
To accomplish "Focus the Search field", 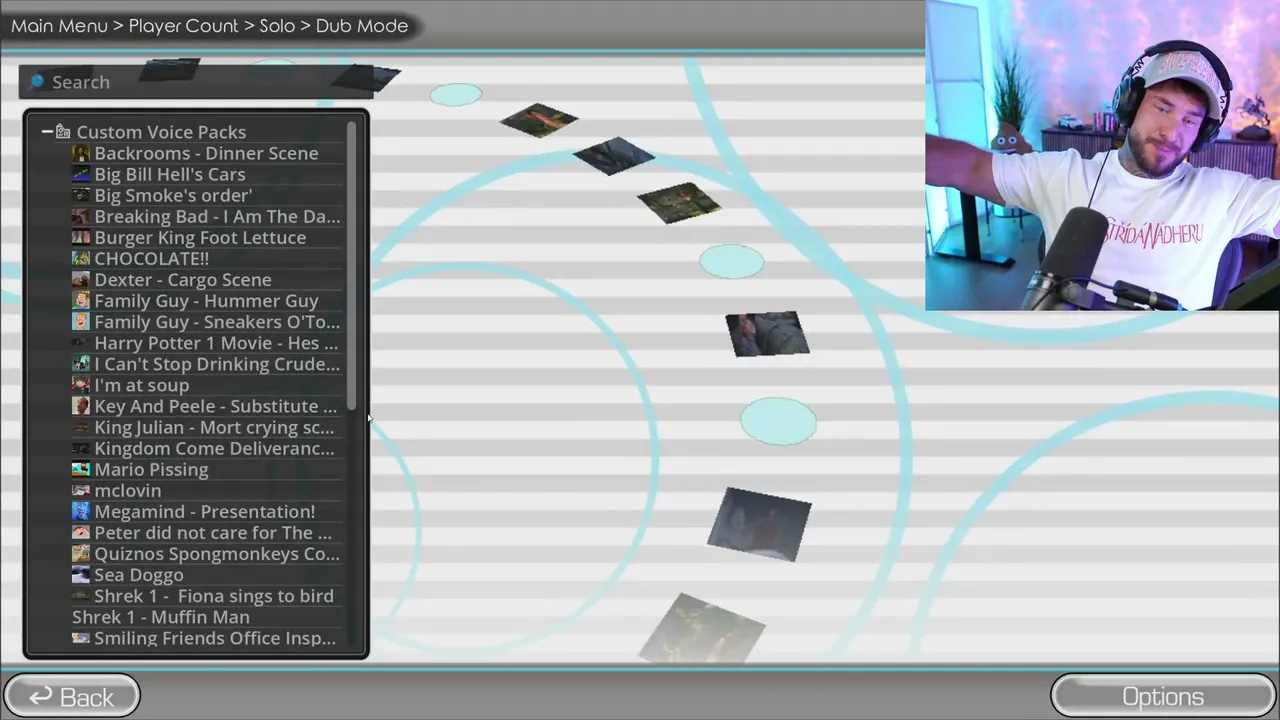I will [195, 82].
